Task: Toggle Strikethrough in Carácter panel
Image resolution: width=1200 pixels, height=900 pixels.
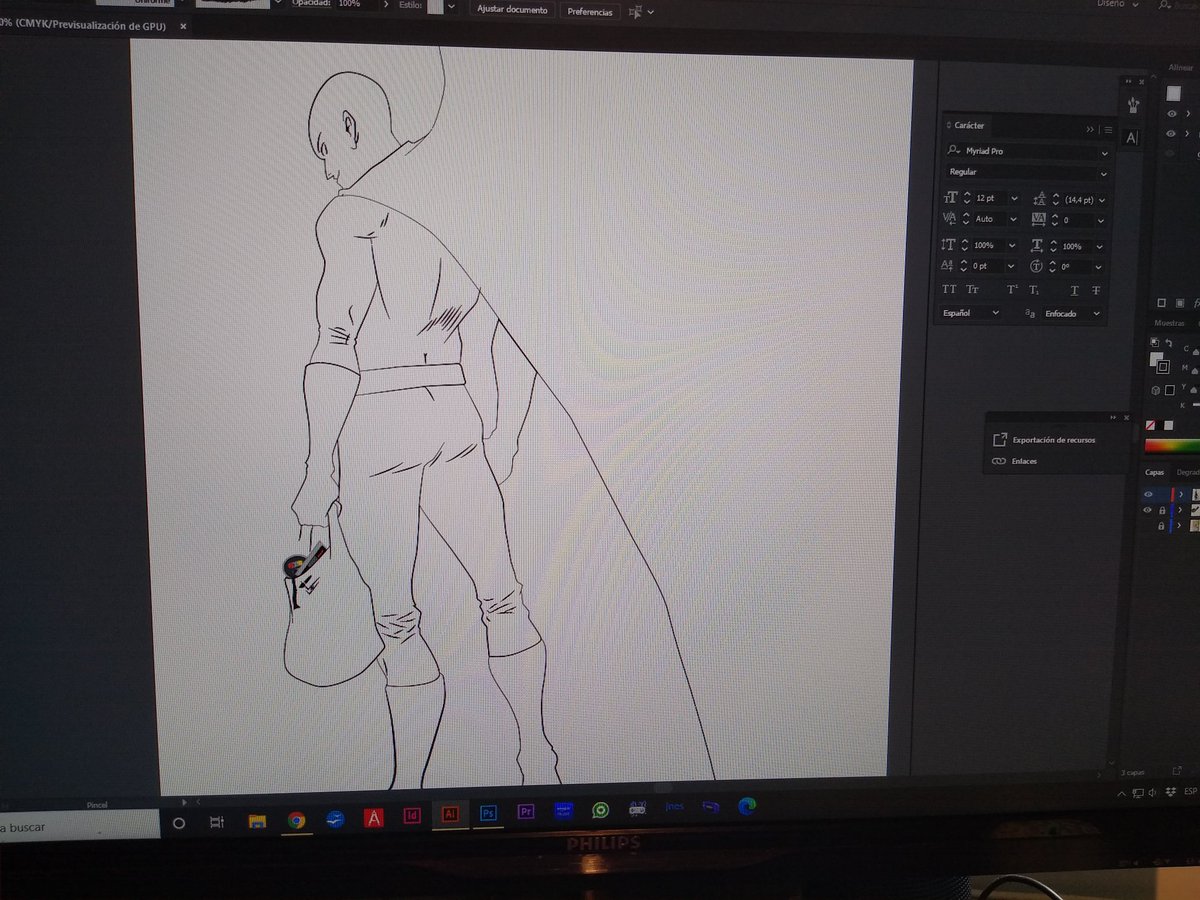Action: pyautogui.click(x=1096, y=291)
